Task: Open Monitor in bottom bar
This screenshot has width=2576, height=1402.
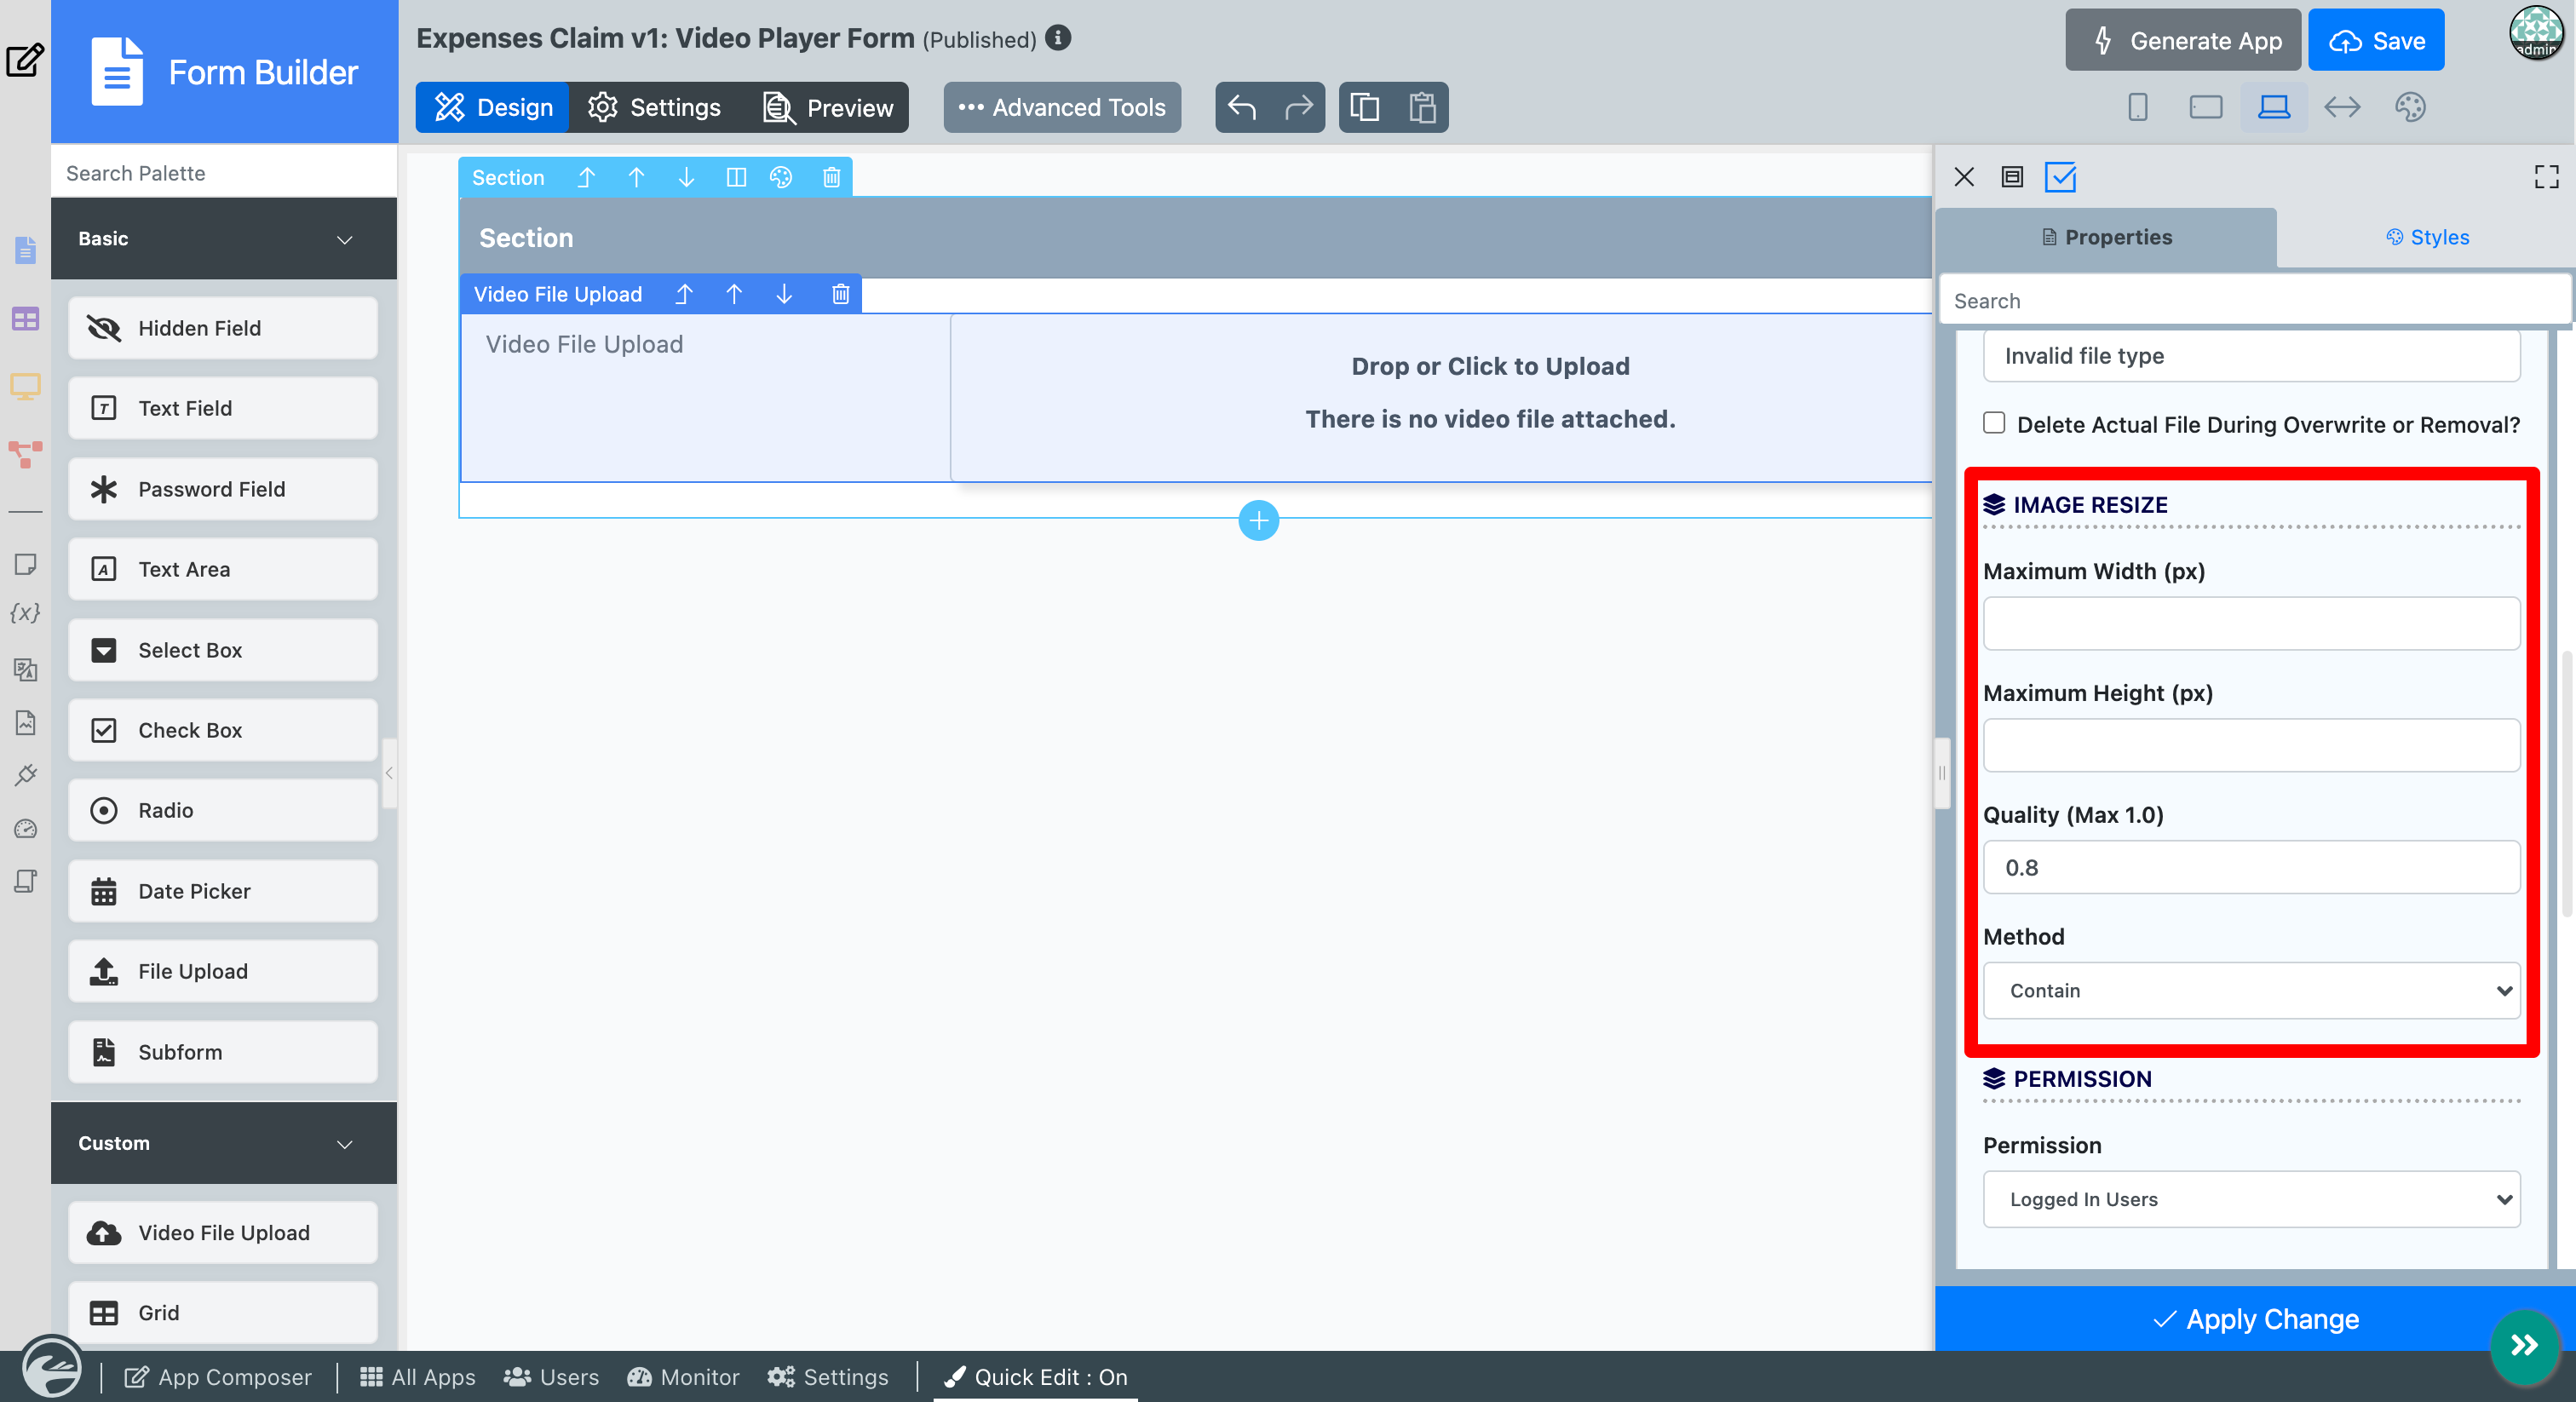Action: pos(683,1377)
